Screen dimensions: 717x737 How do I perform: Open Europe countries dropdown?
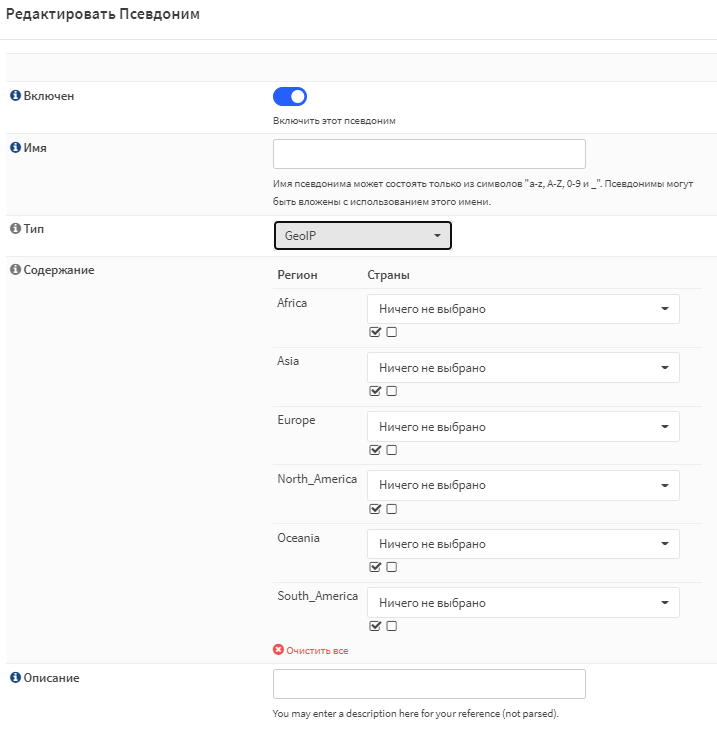(x=523, y=426)
